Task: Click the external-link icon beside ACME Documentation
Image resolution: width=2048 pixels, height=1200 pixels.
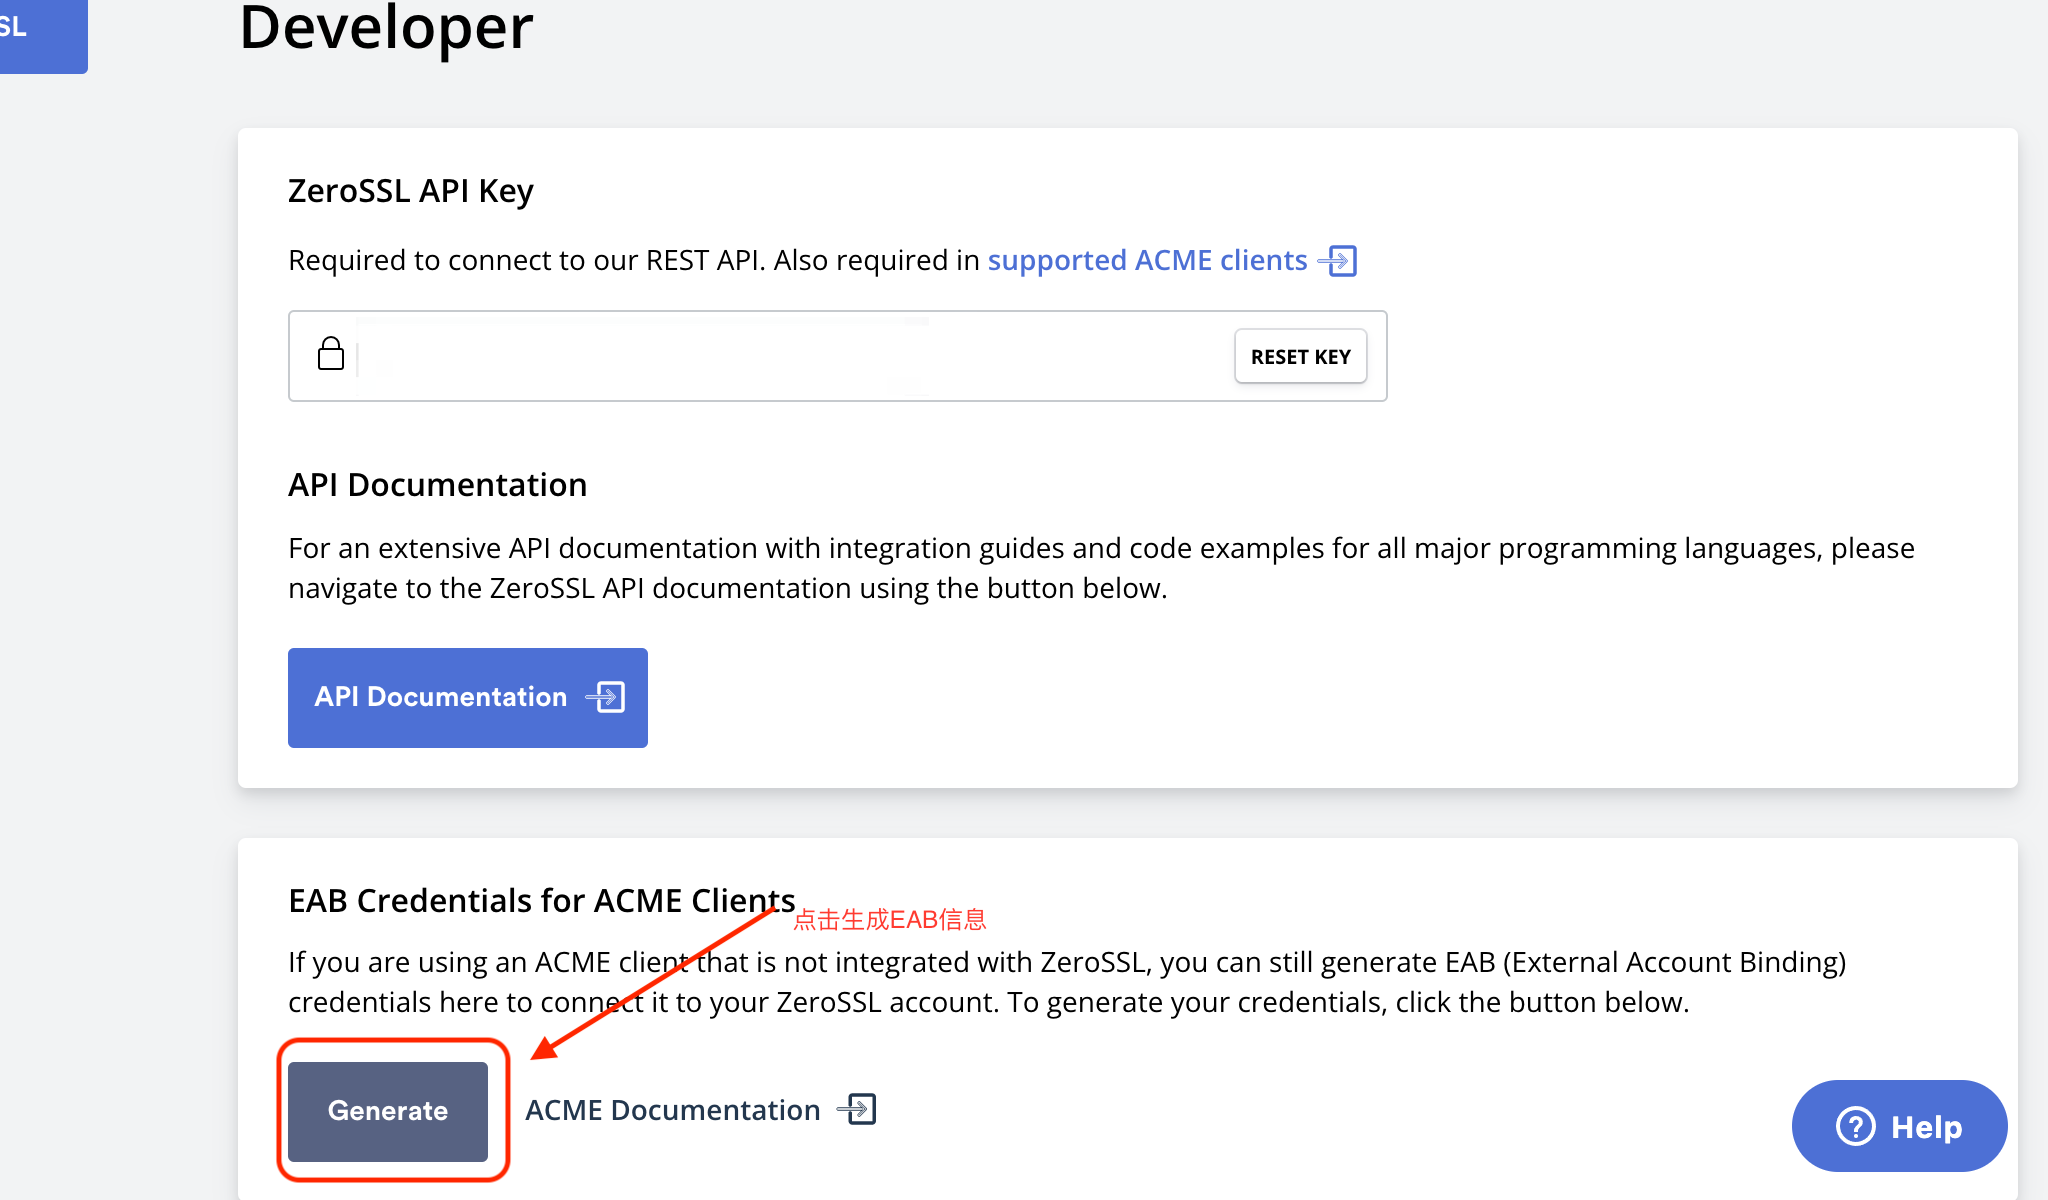Action: pyautogui.click(x=857, y=1109)
